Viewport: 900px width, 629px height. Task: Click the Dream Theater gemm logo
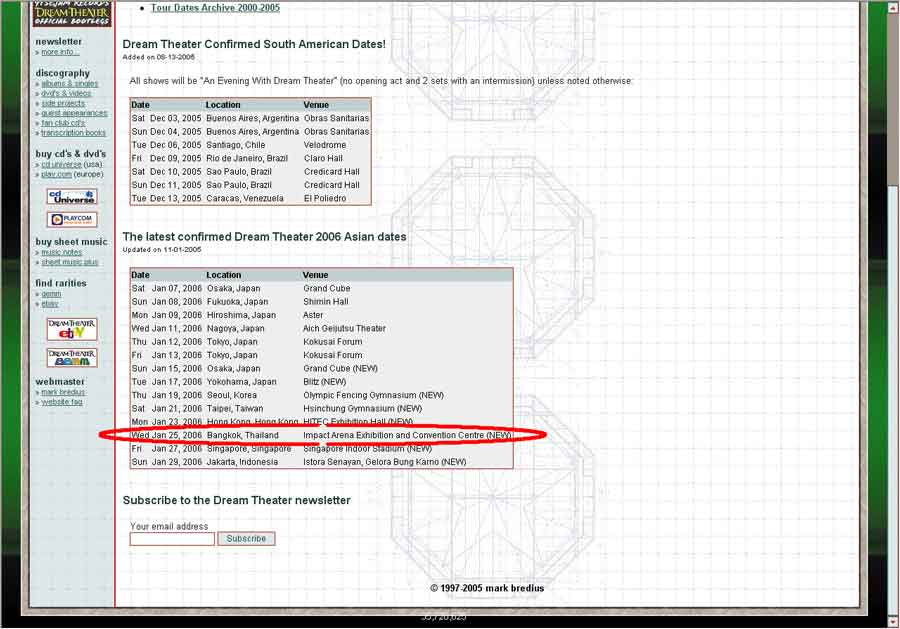(x=72, y=358)
